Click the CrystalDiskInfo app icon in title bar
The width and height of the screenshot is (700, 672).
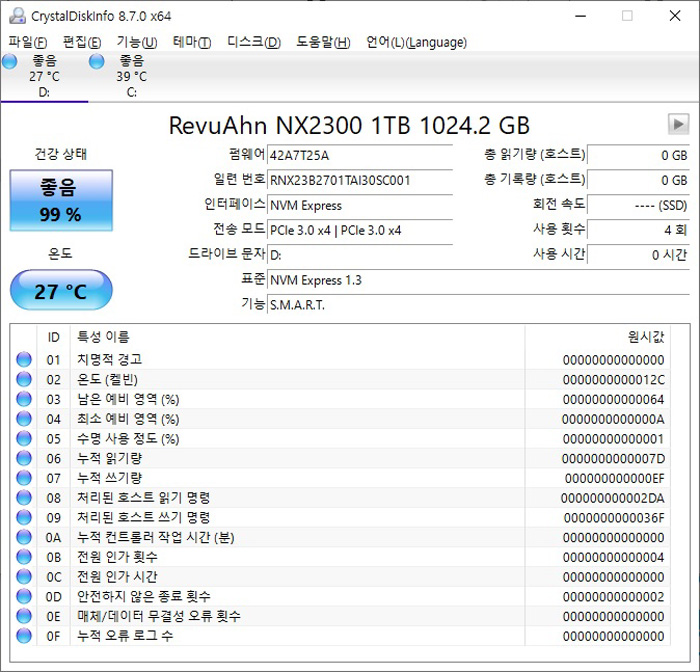(x=17, y=16)
